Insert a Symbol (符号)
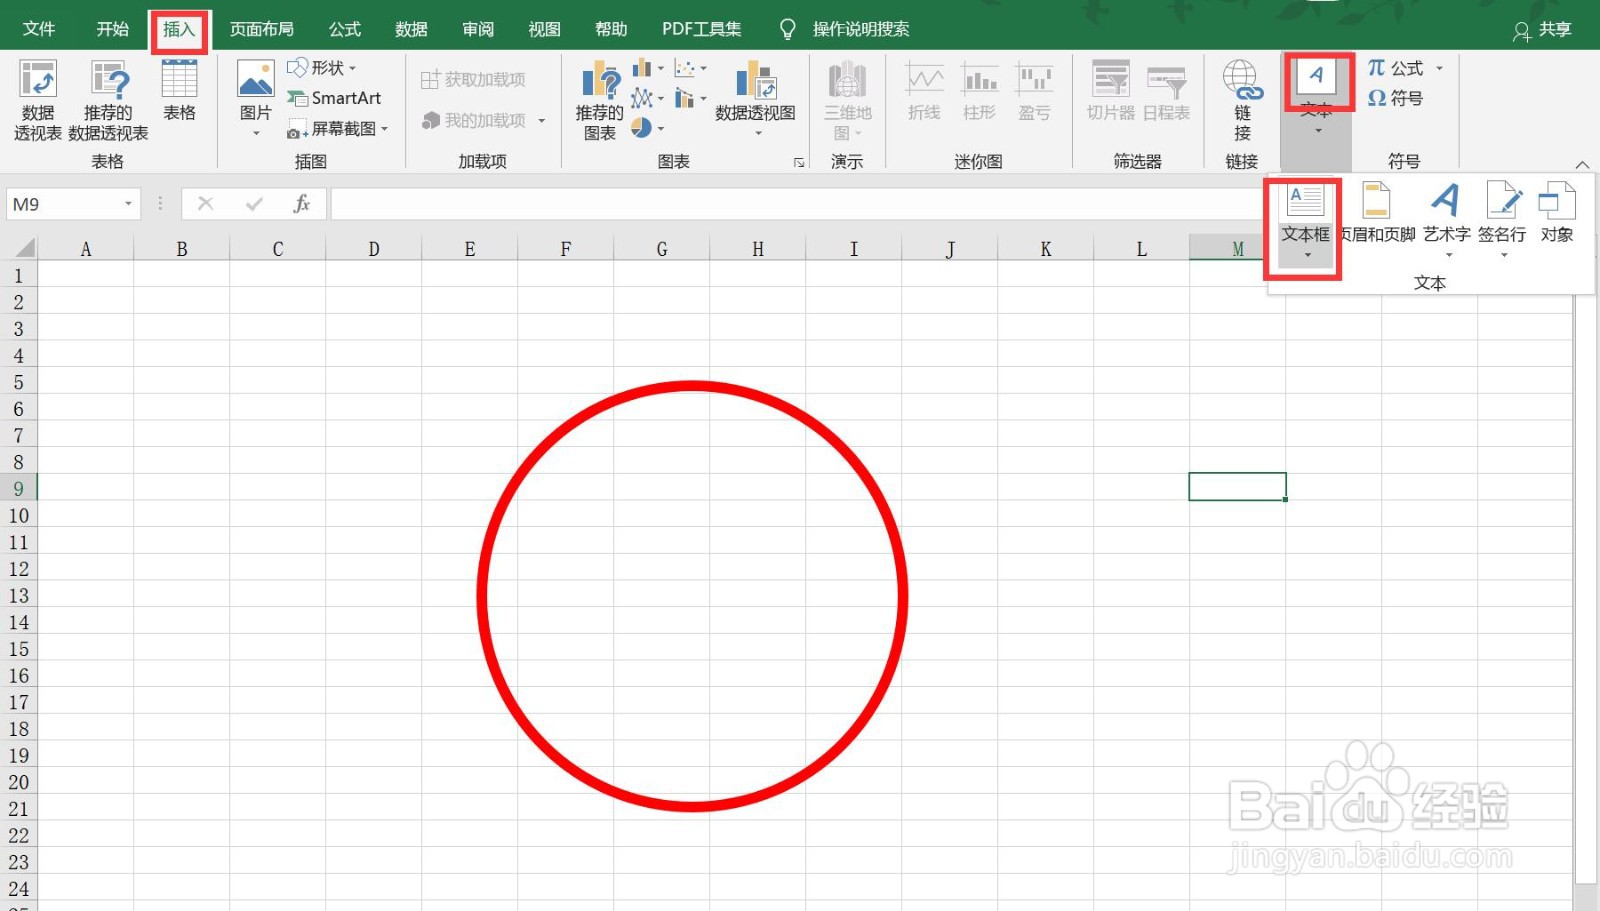This screenshot has width=1600, height=911. coord(1395,98)
